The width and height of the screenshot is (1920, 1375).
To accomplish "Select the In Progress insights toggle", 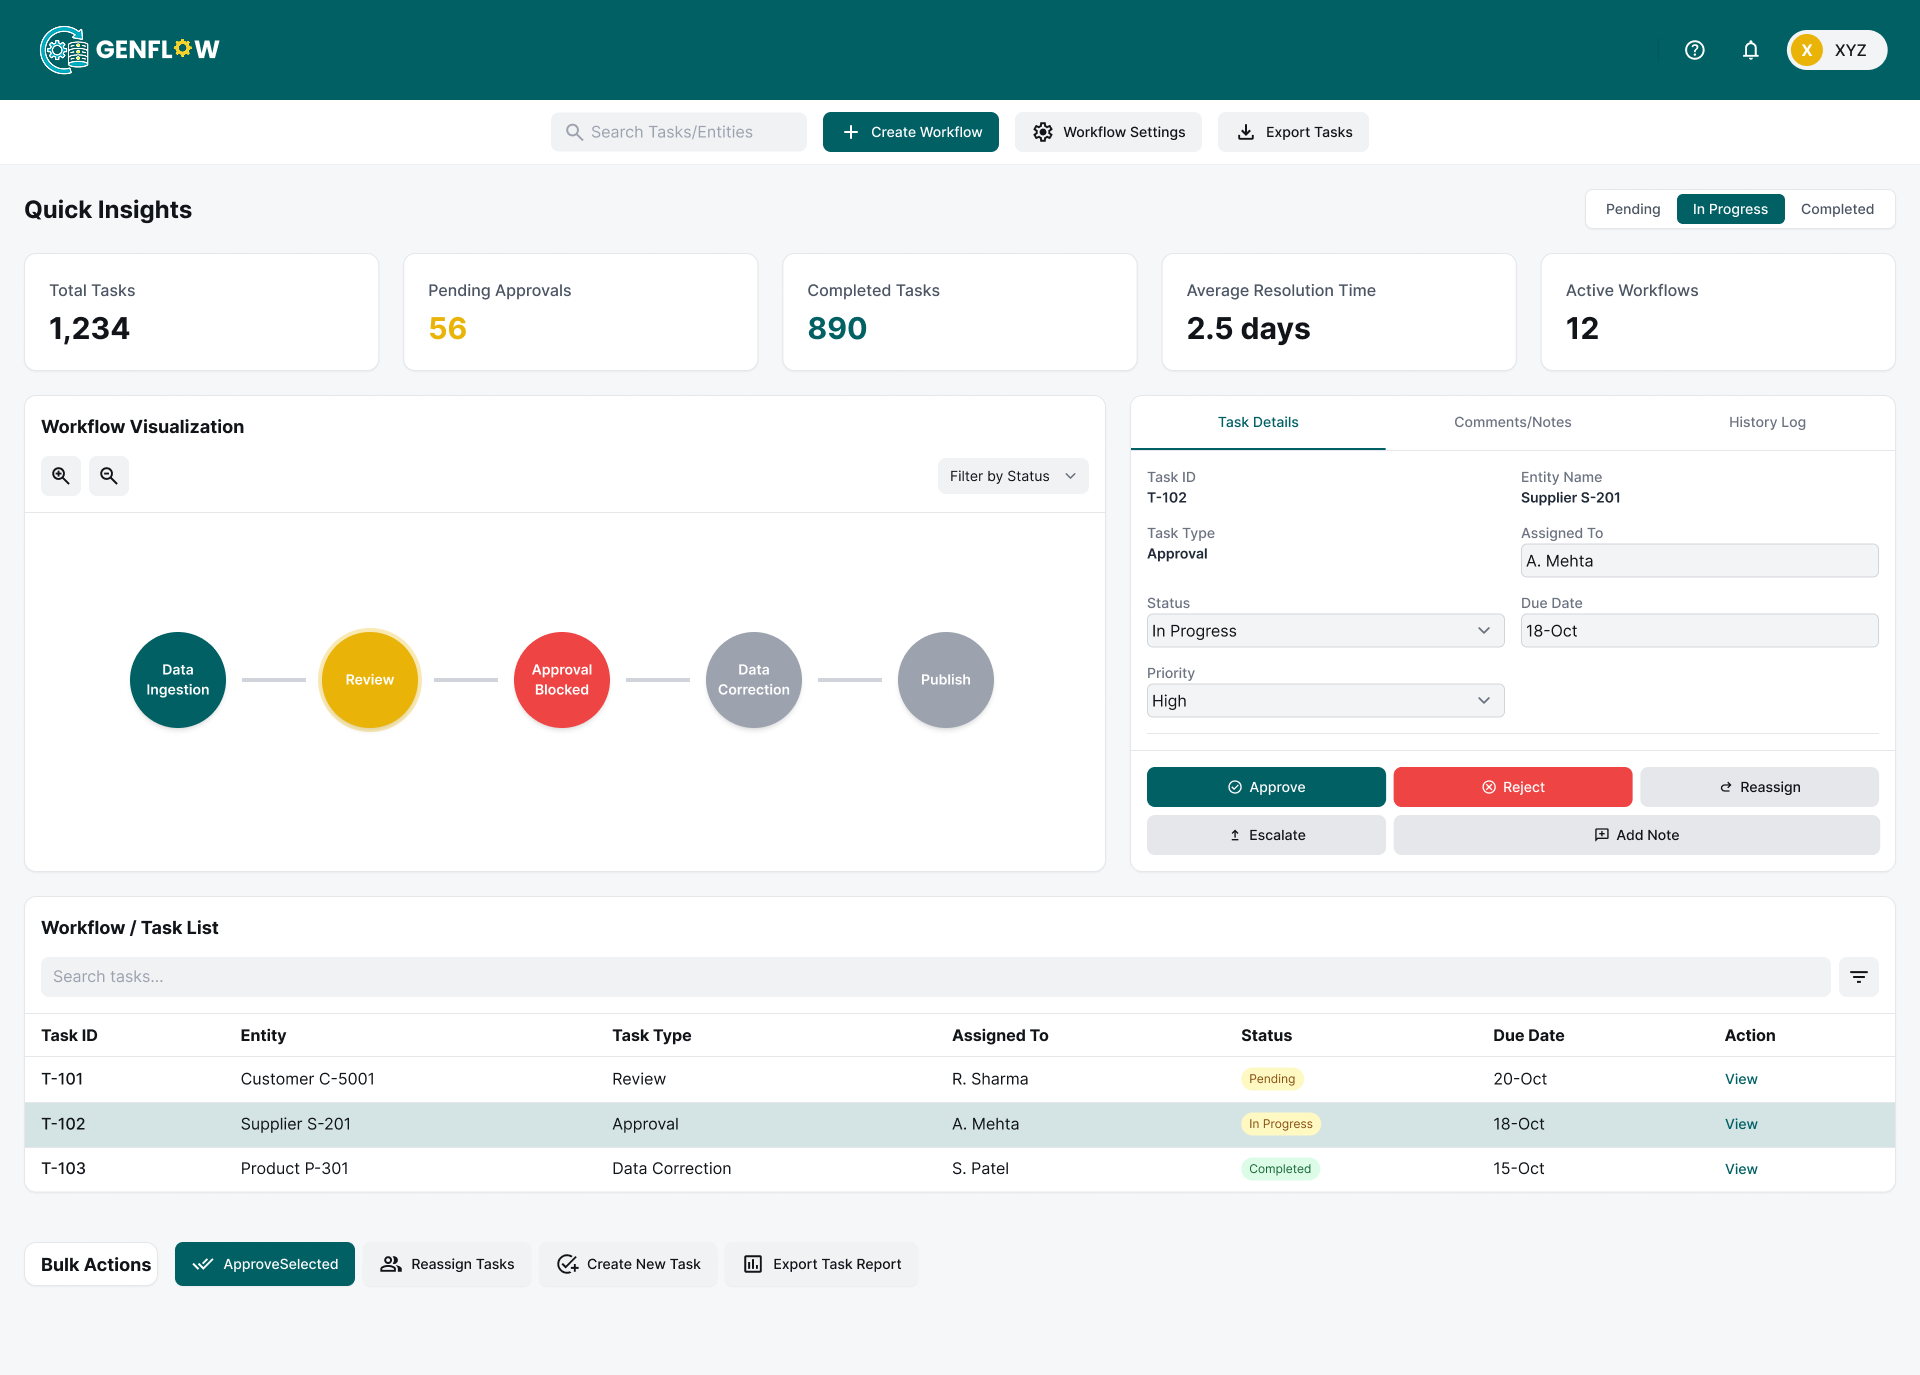I will click(1730, 209).
